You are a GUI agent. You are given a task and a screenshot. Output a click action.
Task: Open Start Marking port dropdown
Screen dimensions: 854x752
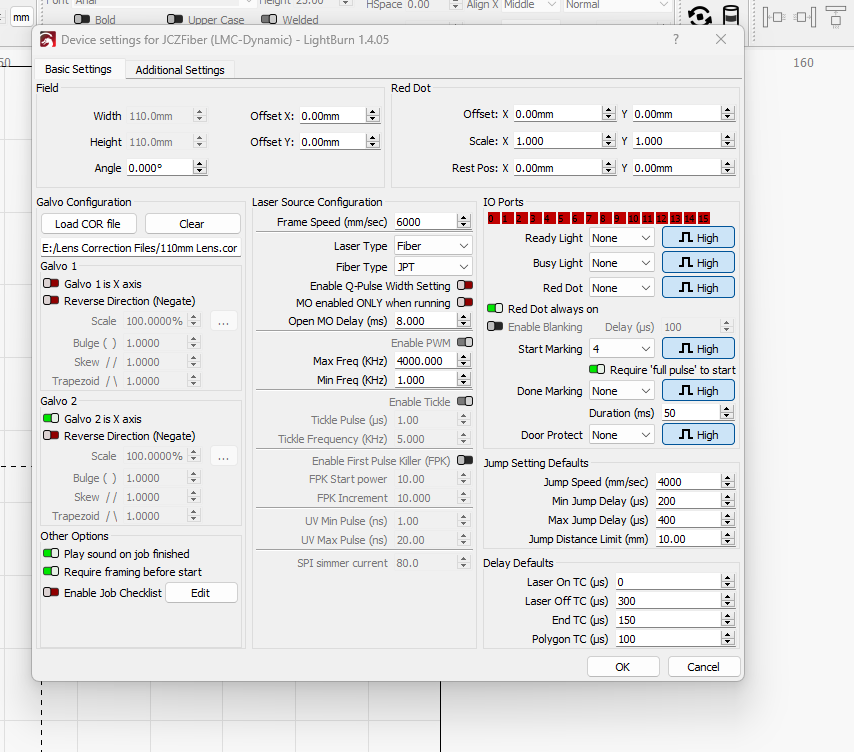click(x=621, y=349)
